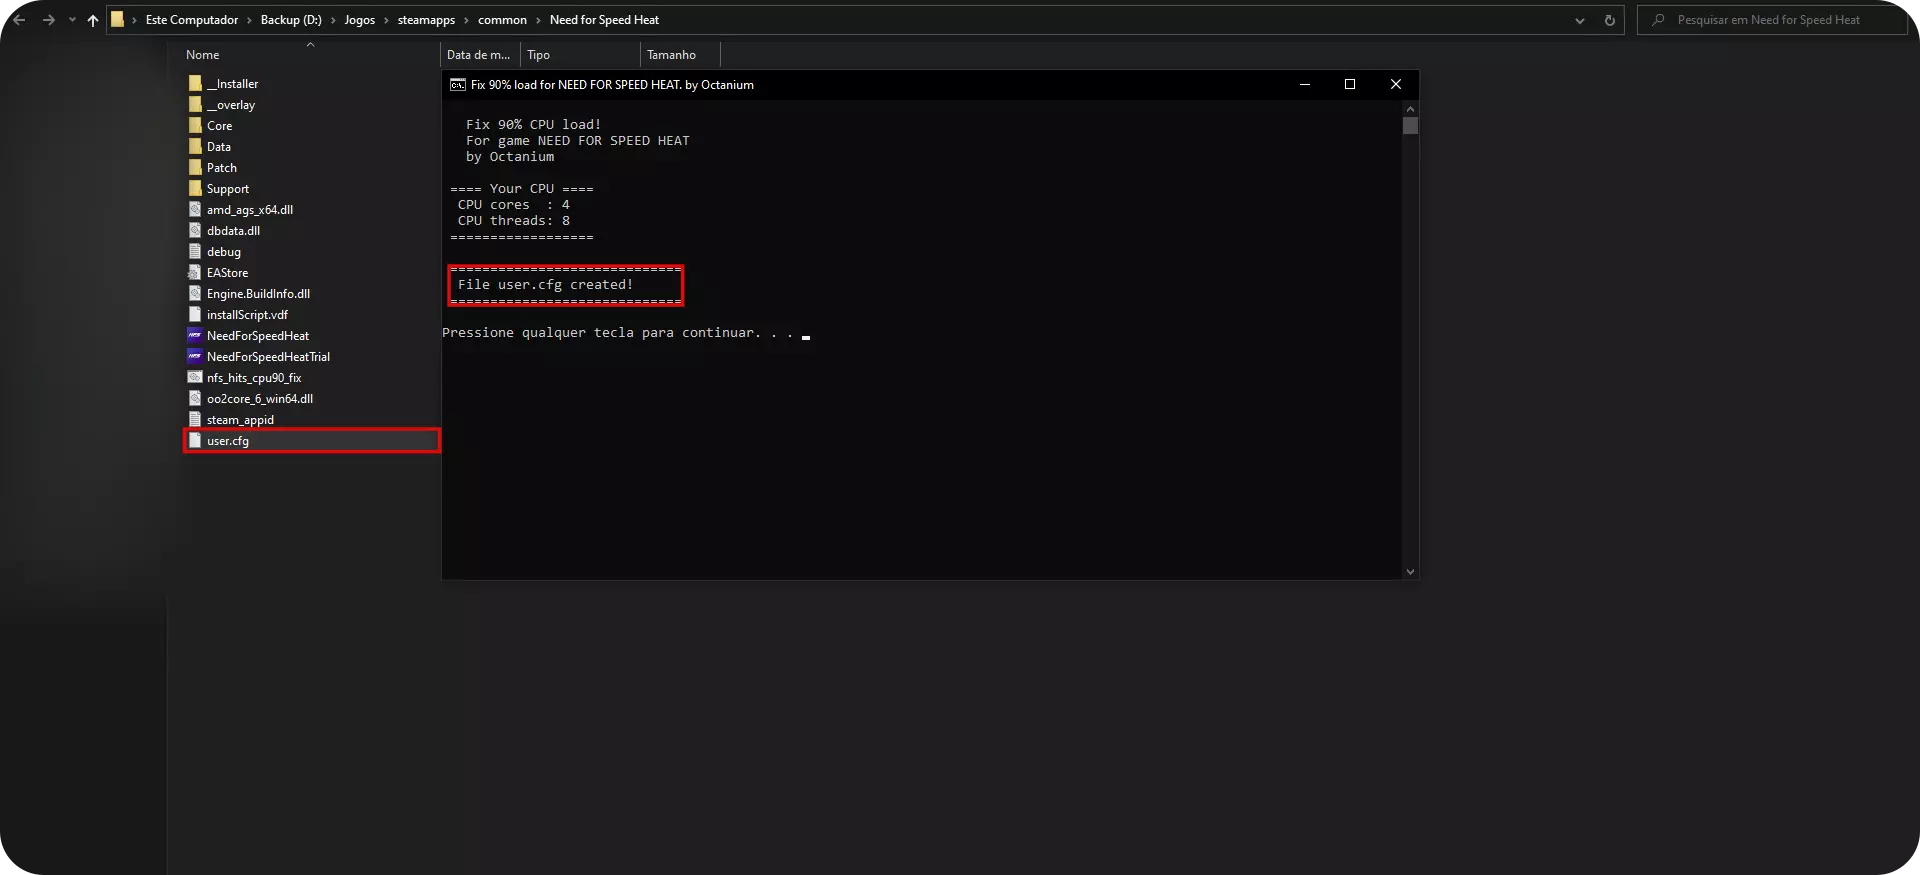This screenshot has width=1920, height=875.
Task: Select the 'Core' folder icon
Action: coord(195,126)
